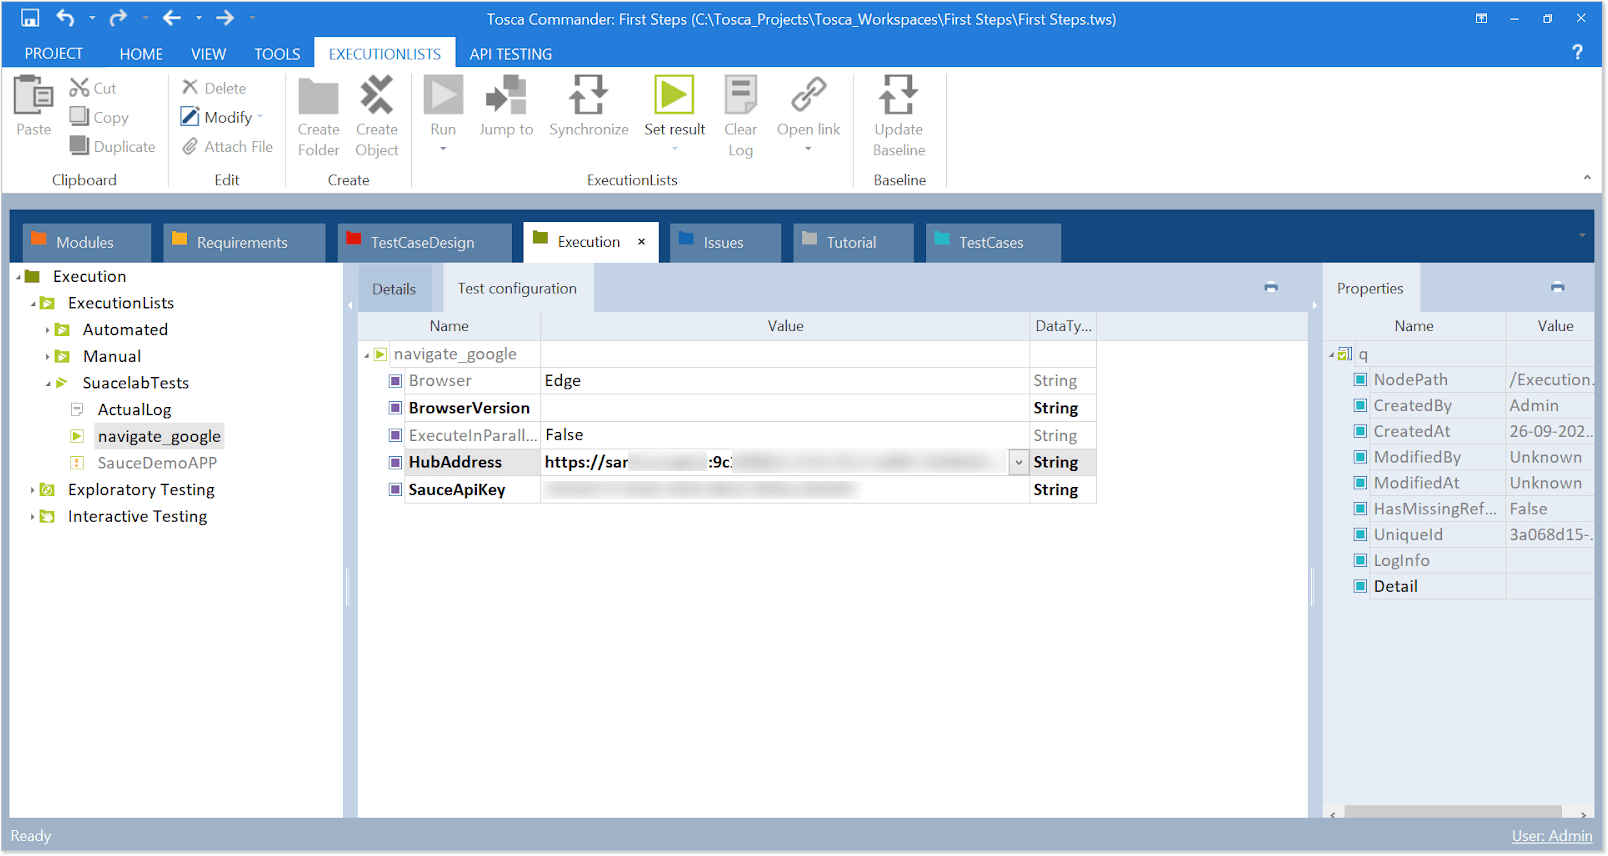Image resolution: width=1608 pixels, height=856 pixels.
Task: Click the BrowserVersion value field
Action: point(784,408)
